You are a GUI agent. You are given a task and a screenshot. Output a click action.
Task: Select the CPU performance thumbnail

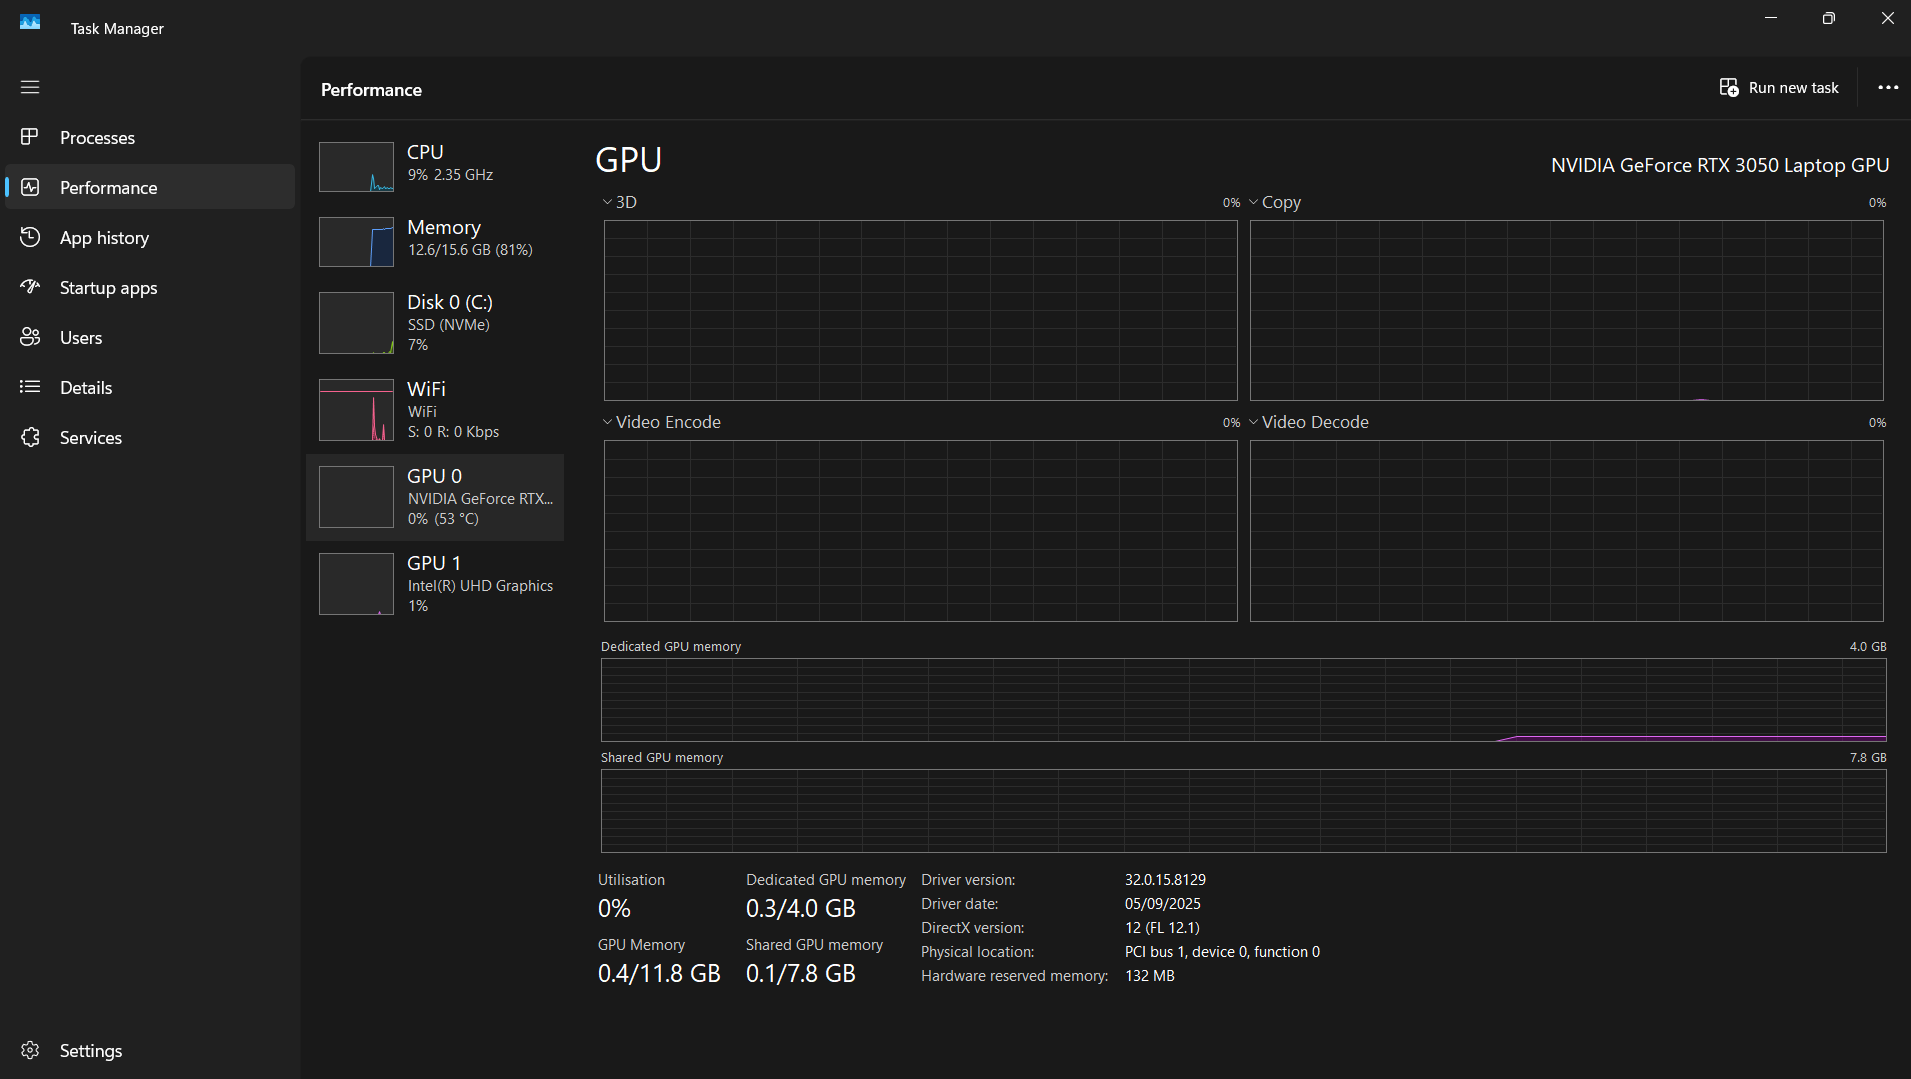coord(356,166)
